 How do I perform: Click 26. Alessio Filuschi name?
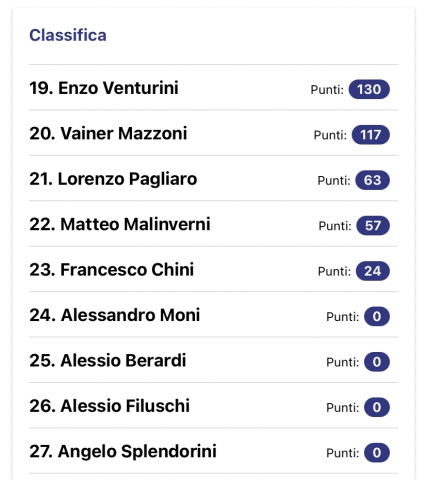(x=110, y=406)
